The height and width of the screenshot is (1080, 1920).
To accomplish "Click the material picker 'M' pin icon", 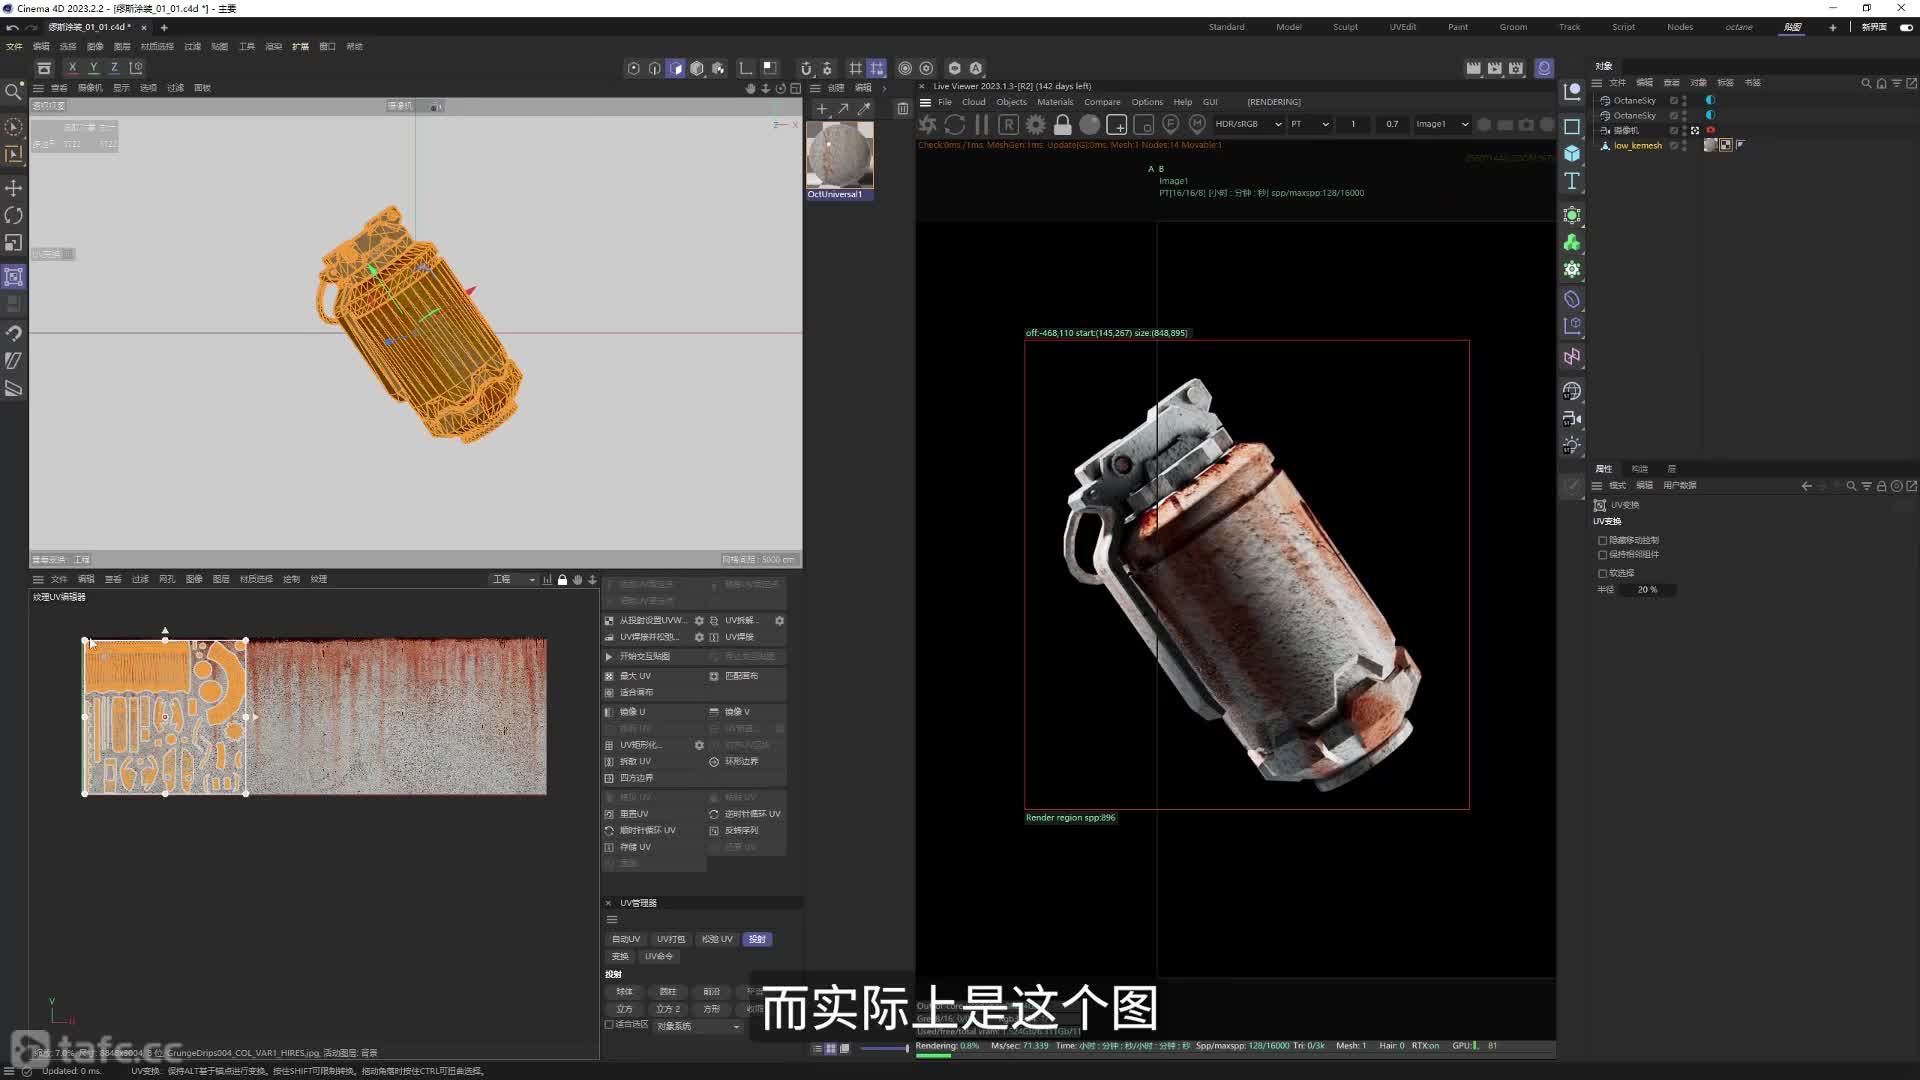I will click(x=1197, y=124).
